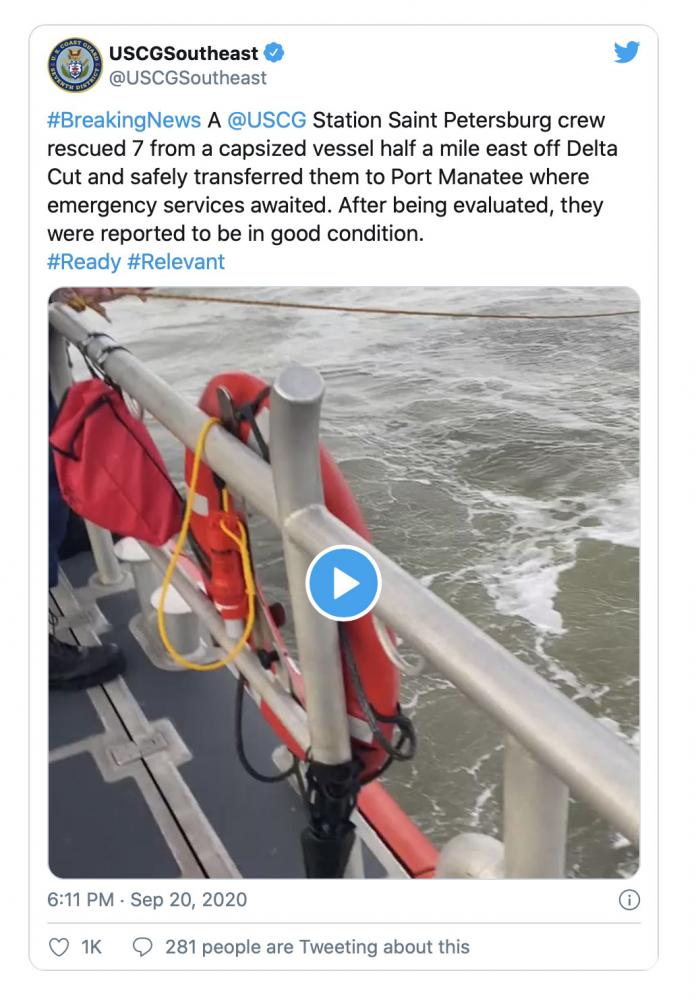Follow the @USCG mention link
The width and height of the screenshot is (696, 1000).
coord(267,120)
